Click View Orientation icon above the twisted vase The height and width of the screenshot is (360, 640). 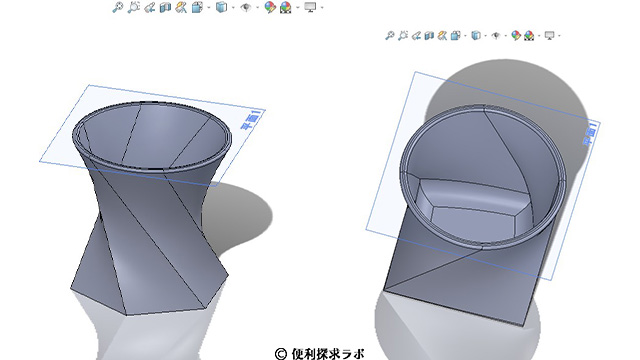click(197, 7)
